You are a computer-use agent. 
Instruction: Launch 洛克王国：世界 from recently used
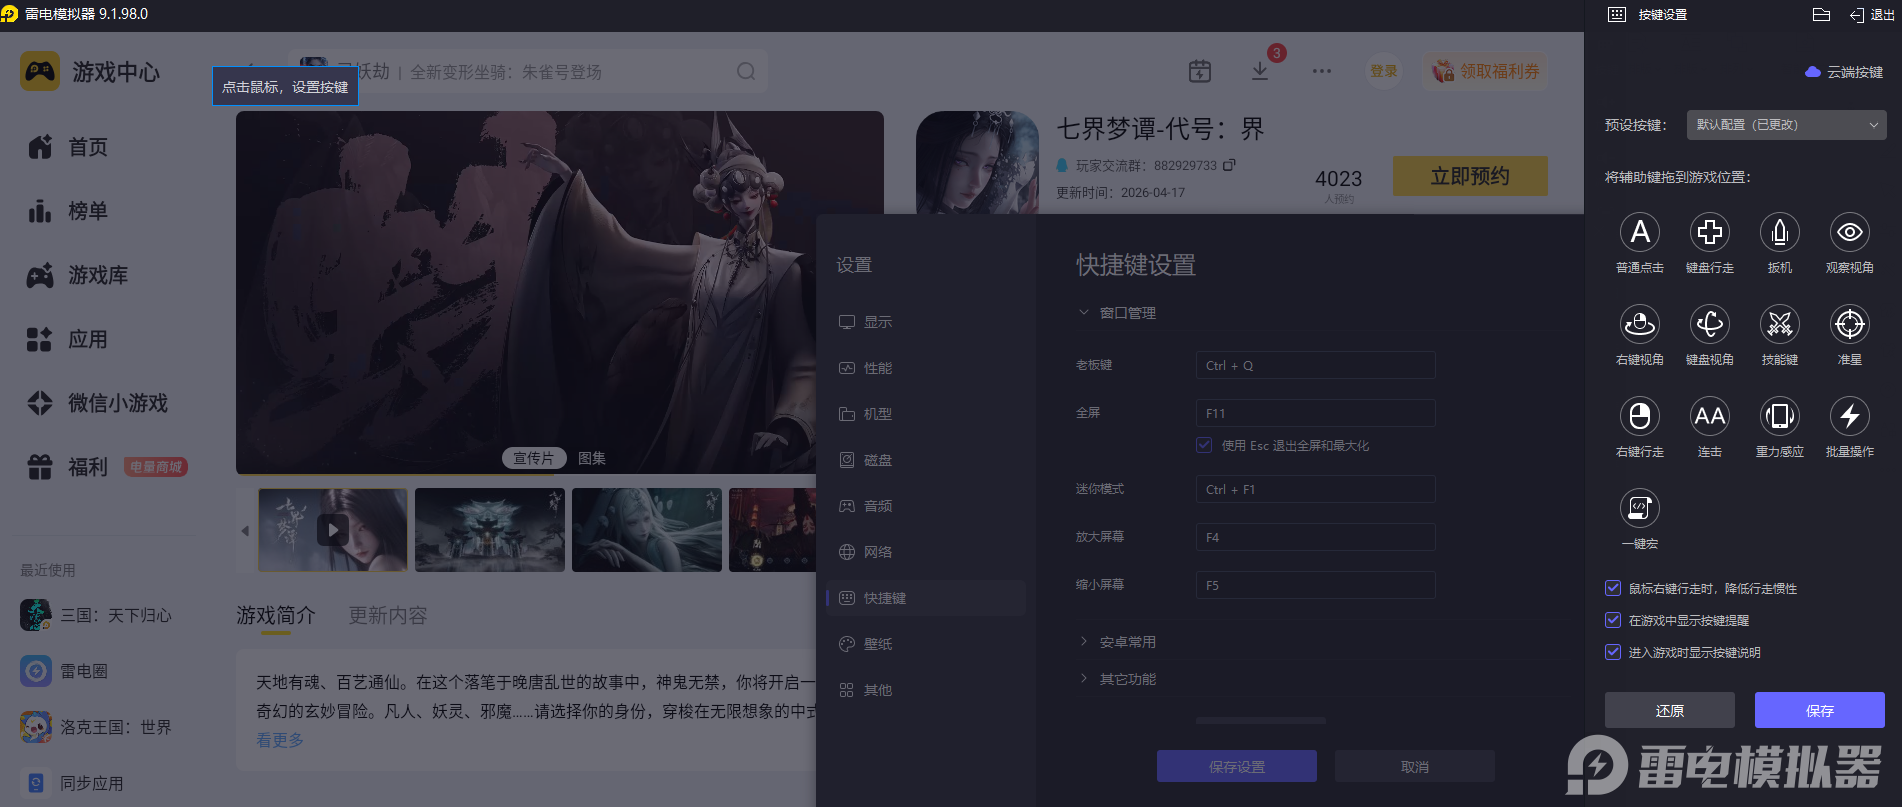click(x=96, y=727)
